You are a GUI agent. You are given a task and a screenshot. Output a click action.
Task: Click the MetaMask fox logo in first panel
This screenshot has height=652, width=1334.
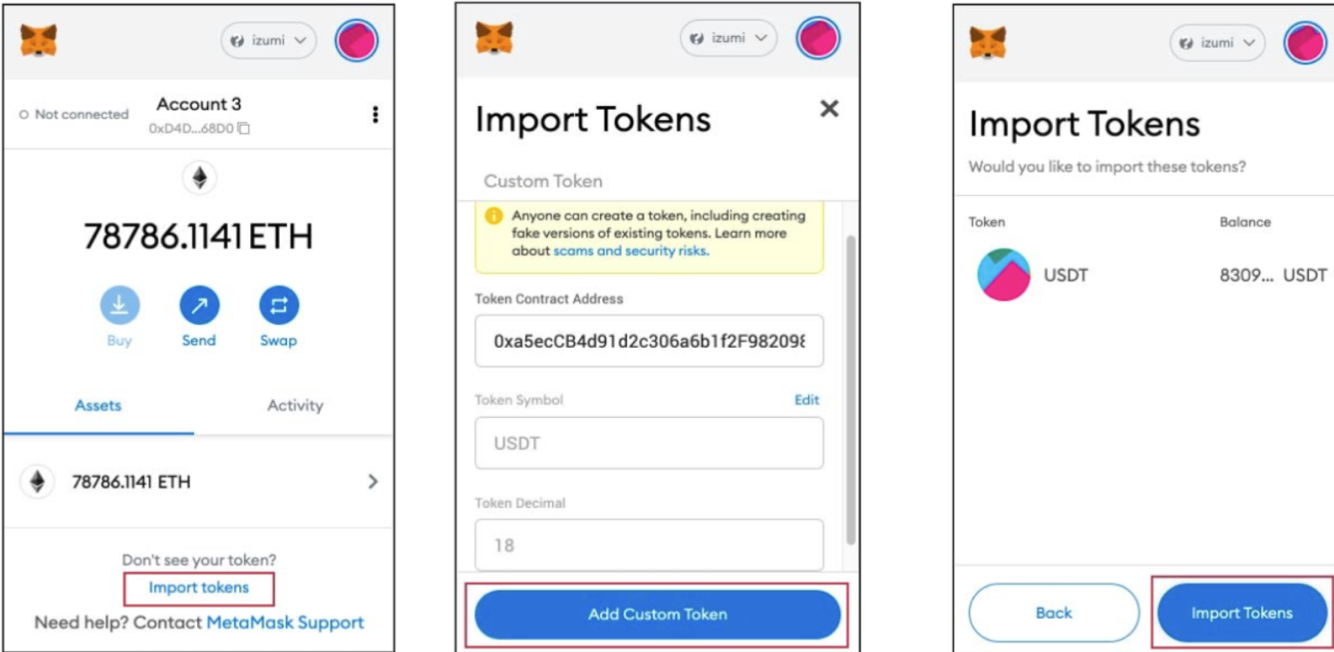tap(39, 41)
